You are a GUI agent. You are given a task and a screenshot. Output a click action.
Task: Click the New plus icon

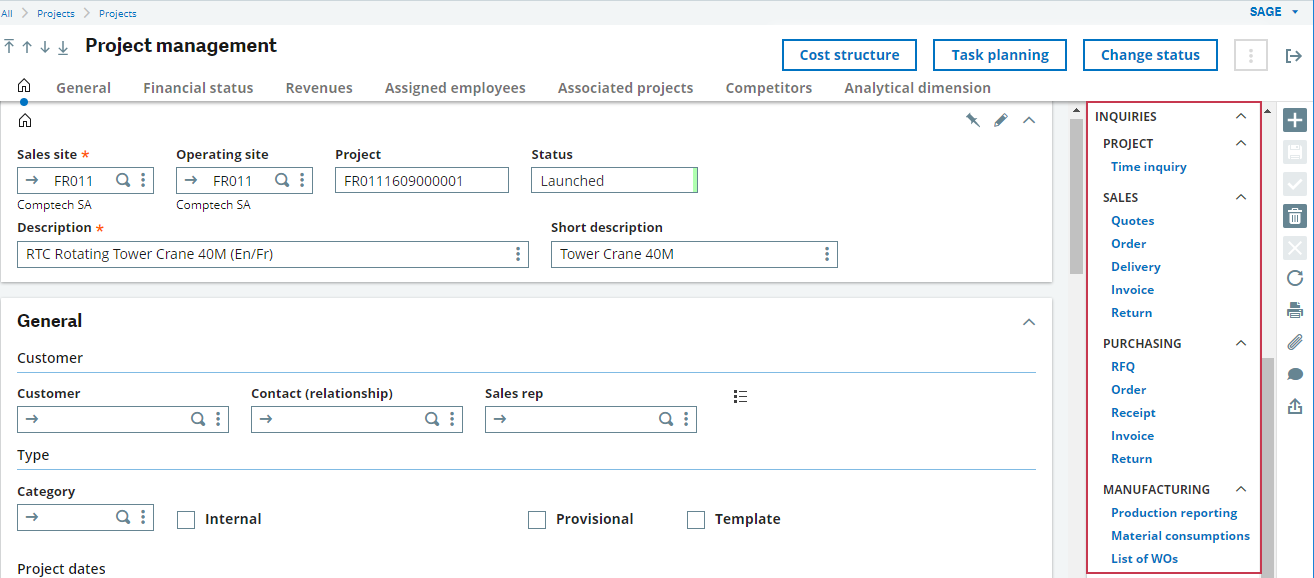coord(1295,120)
